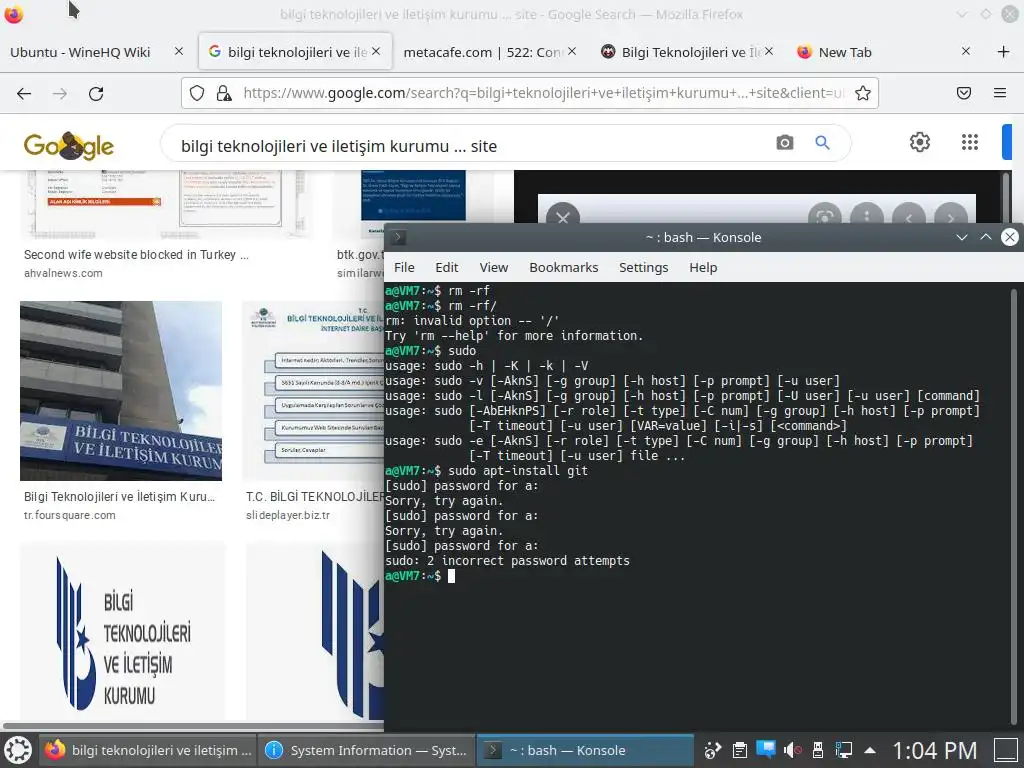Image resolution: width=1024 pixels, height=768 pixels.
Task: Click the muted volume tray icon
Action: click(792, 750)
